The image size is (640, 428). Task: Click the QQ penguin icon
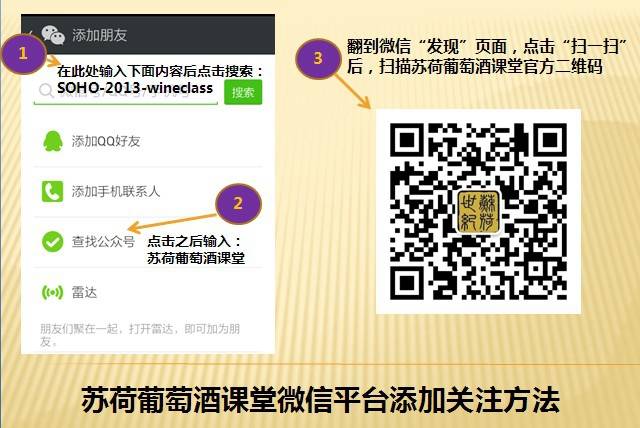tap(53, 141)
